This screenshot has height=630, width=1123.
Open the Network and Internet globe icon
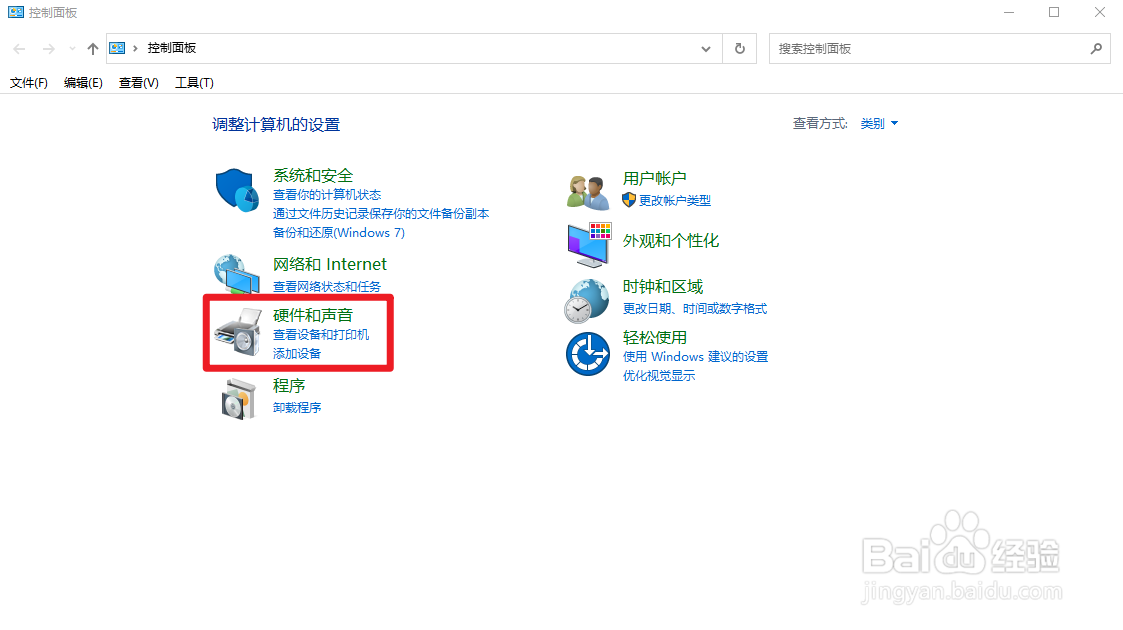coord(237,273)
